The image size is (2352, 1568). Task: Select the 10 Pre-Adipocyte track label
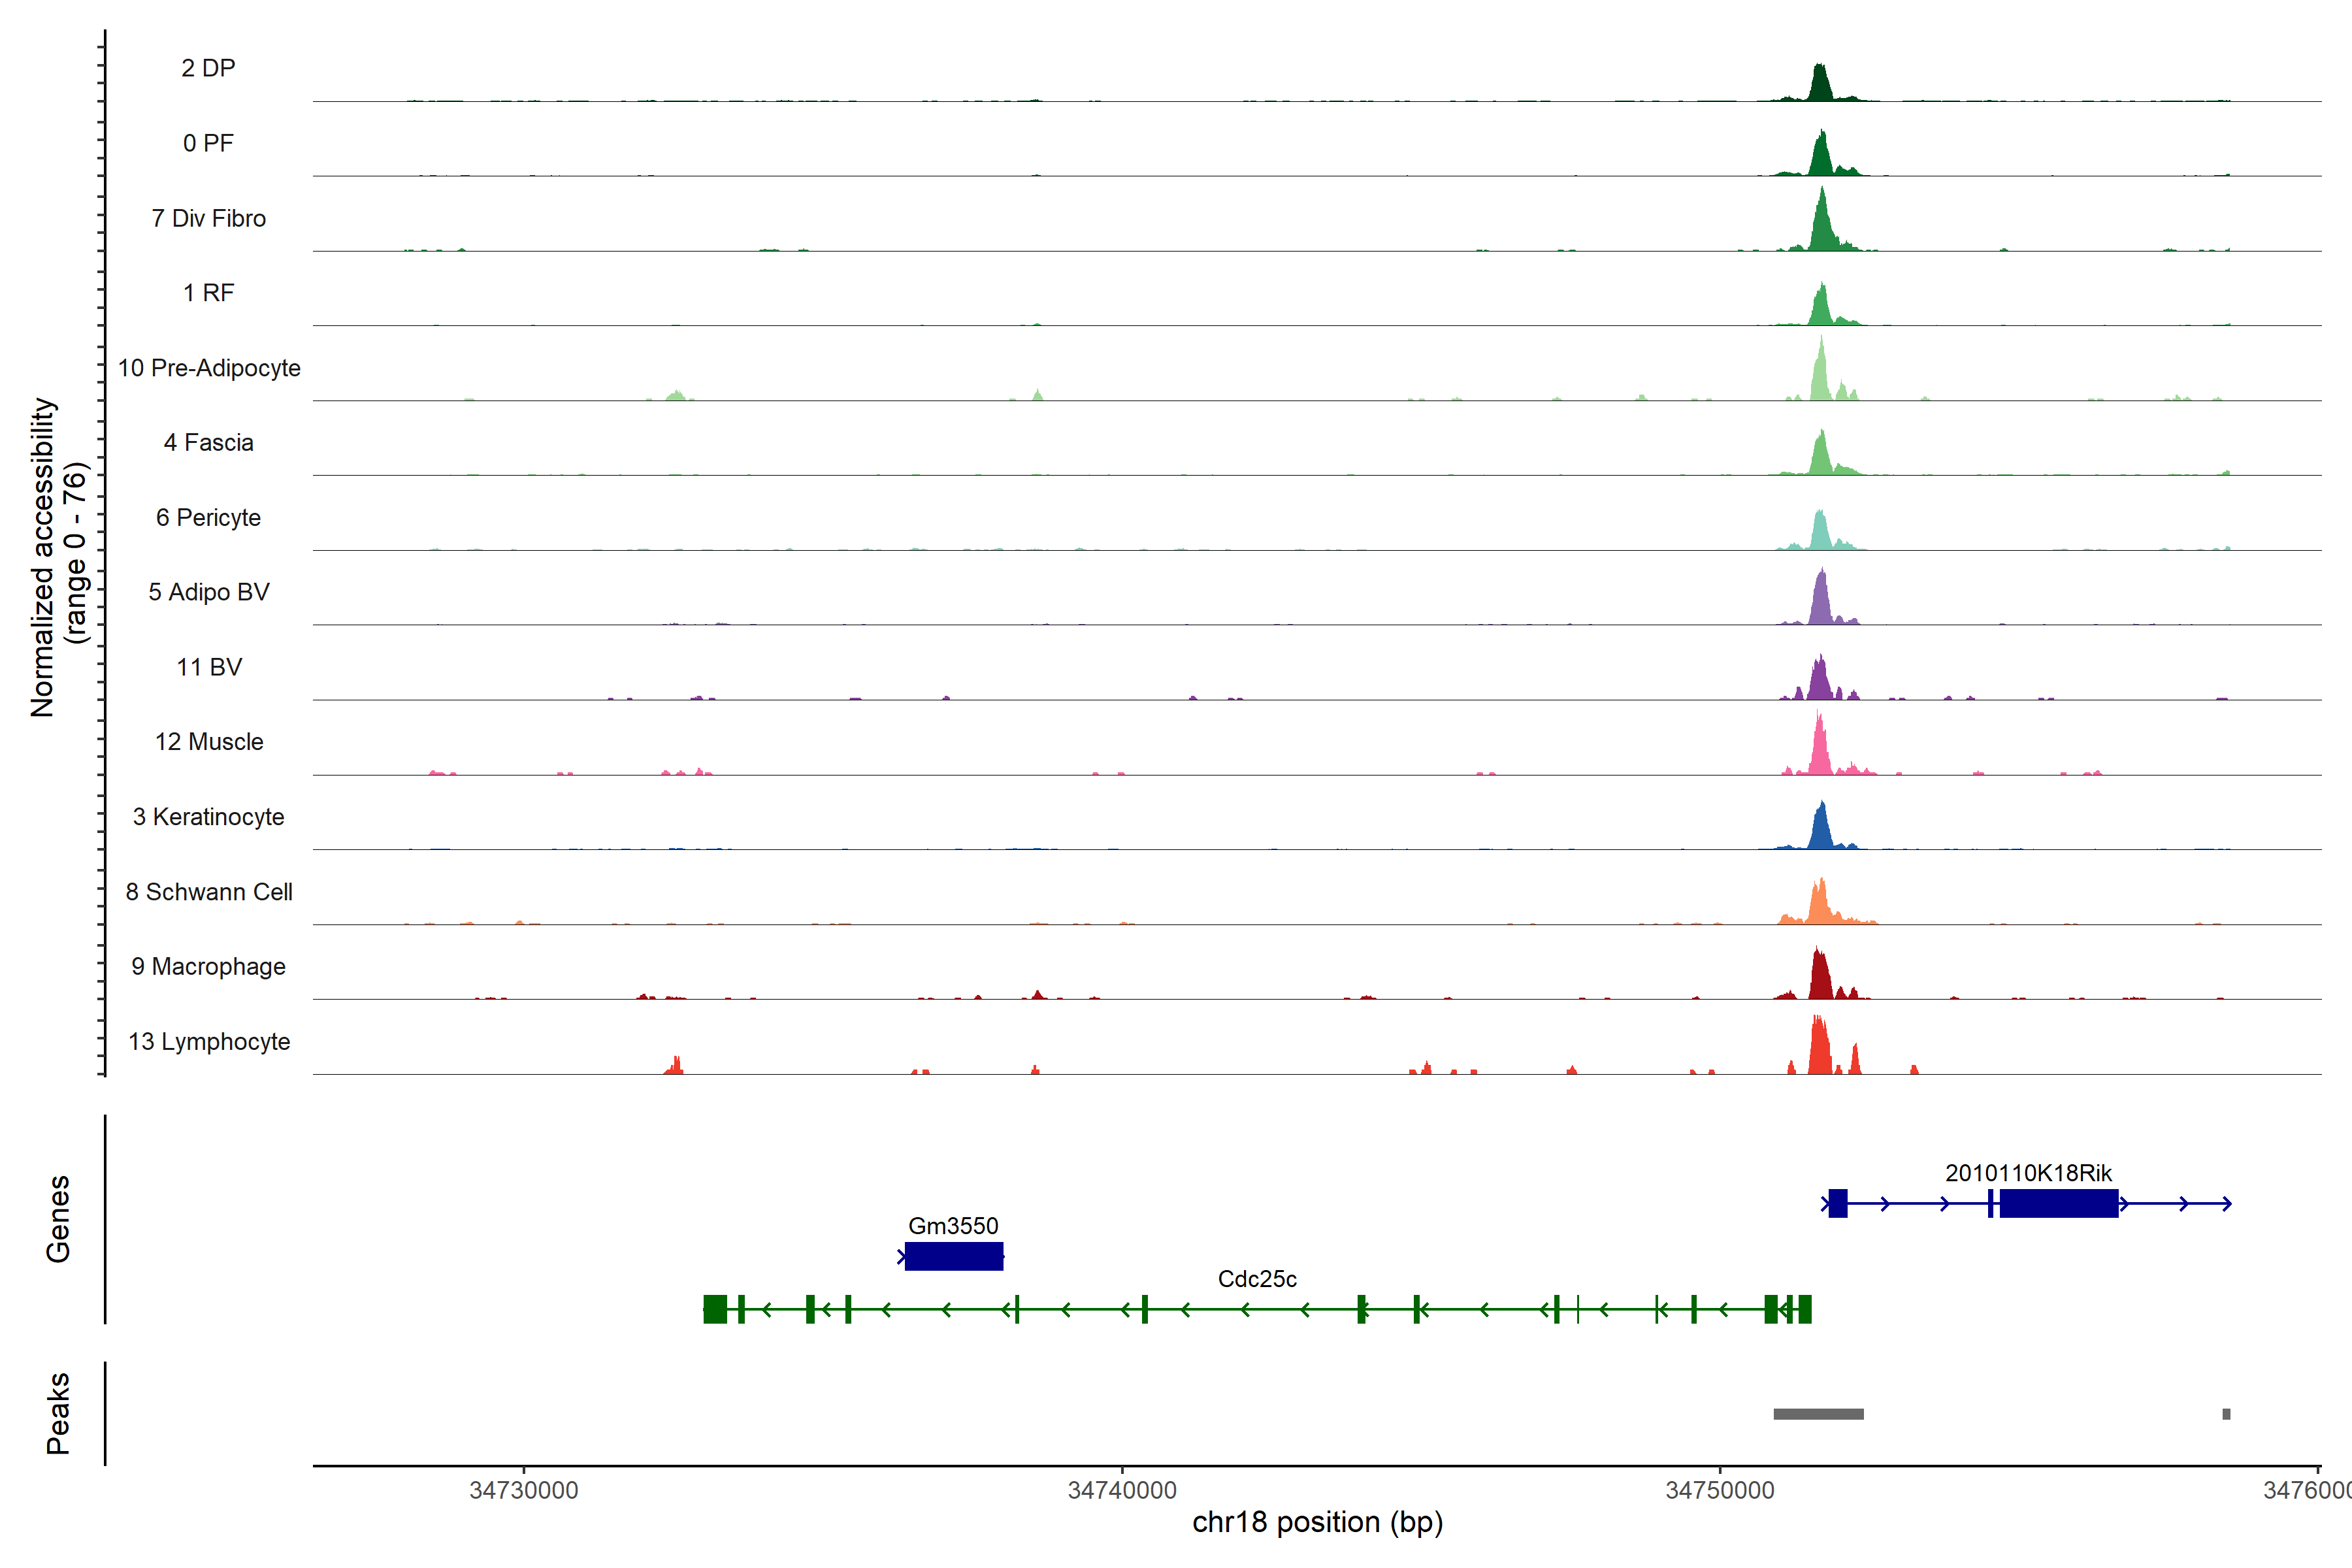pos(209,368)
